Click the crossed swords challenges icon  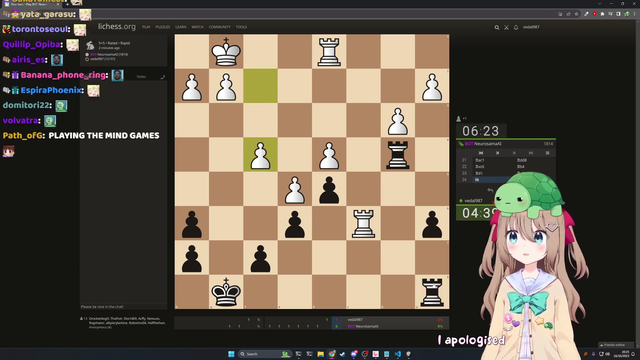coord(506,27)
